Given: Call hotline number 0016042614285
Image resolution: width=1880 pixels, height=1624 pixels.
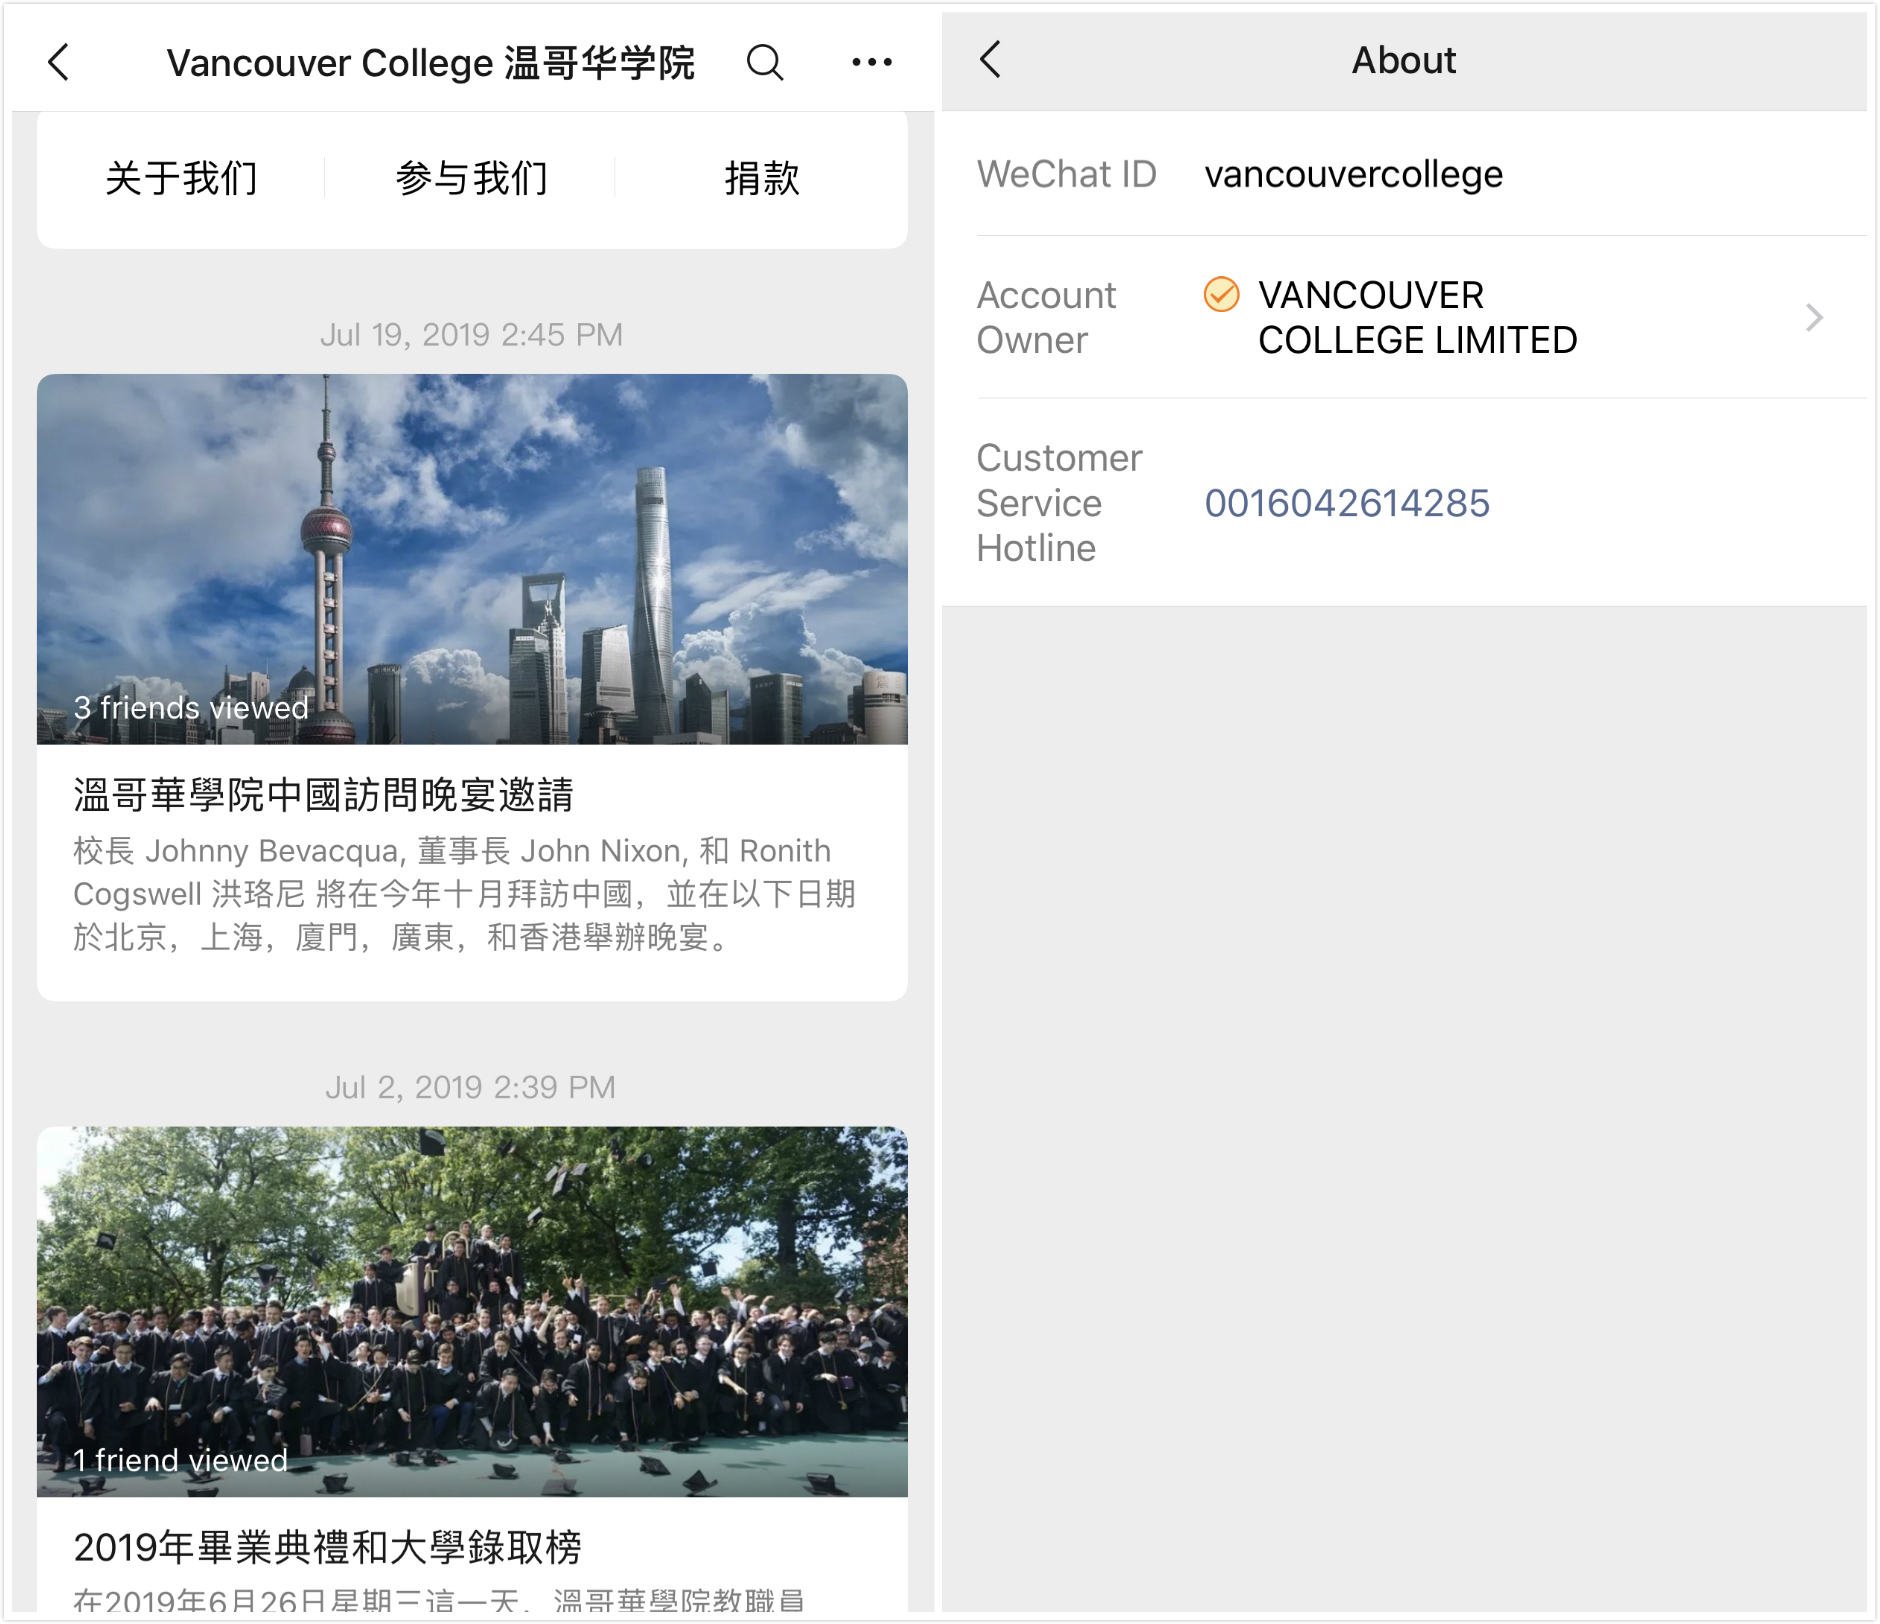Looking at the screenshot, I should click(x=1347, y=503).
